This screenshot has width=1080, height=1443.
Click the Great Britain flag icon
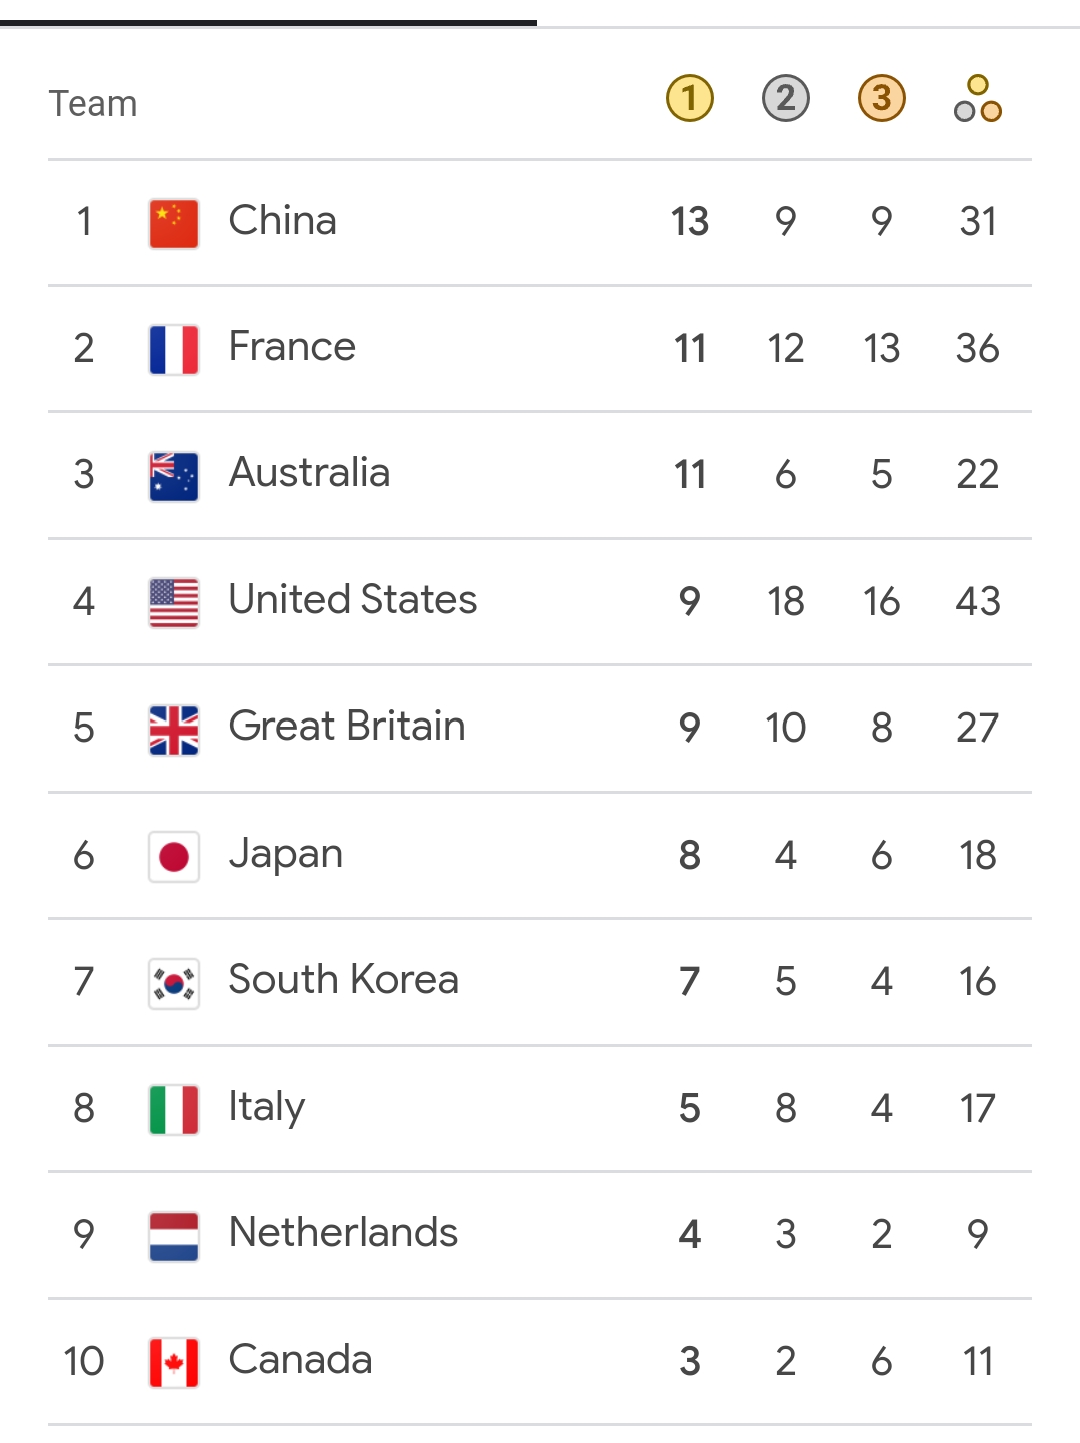click(174, 729)
